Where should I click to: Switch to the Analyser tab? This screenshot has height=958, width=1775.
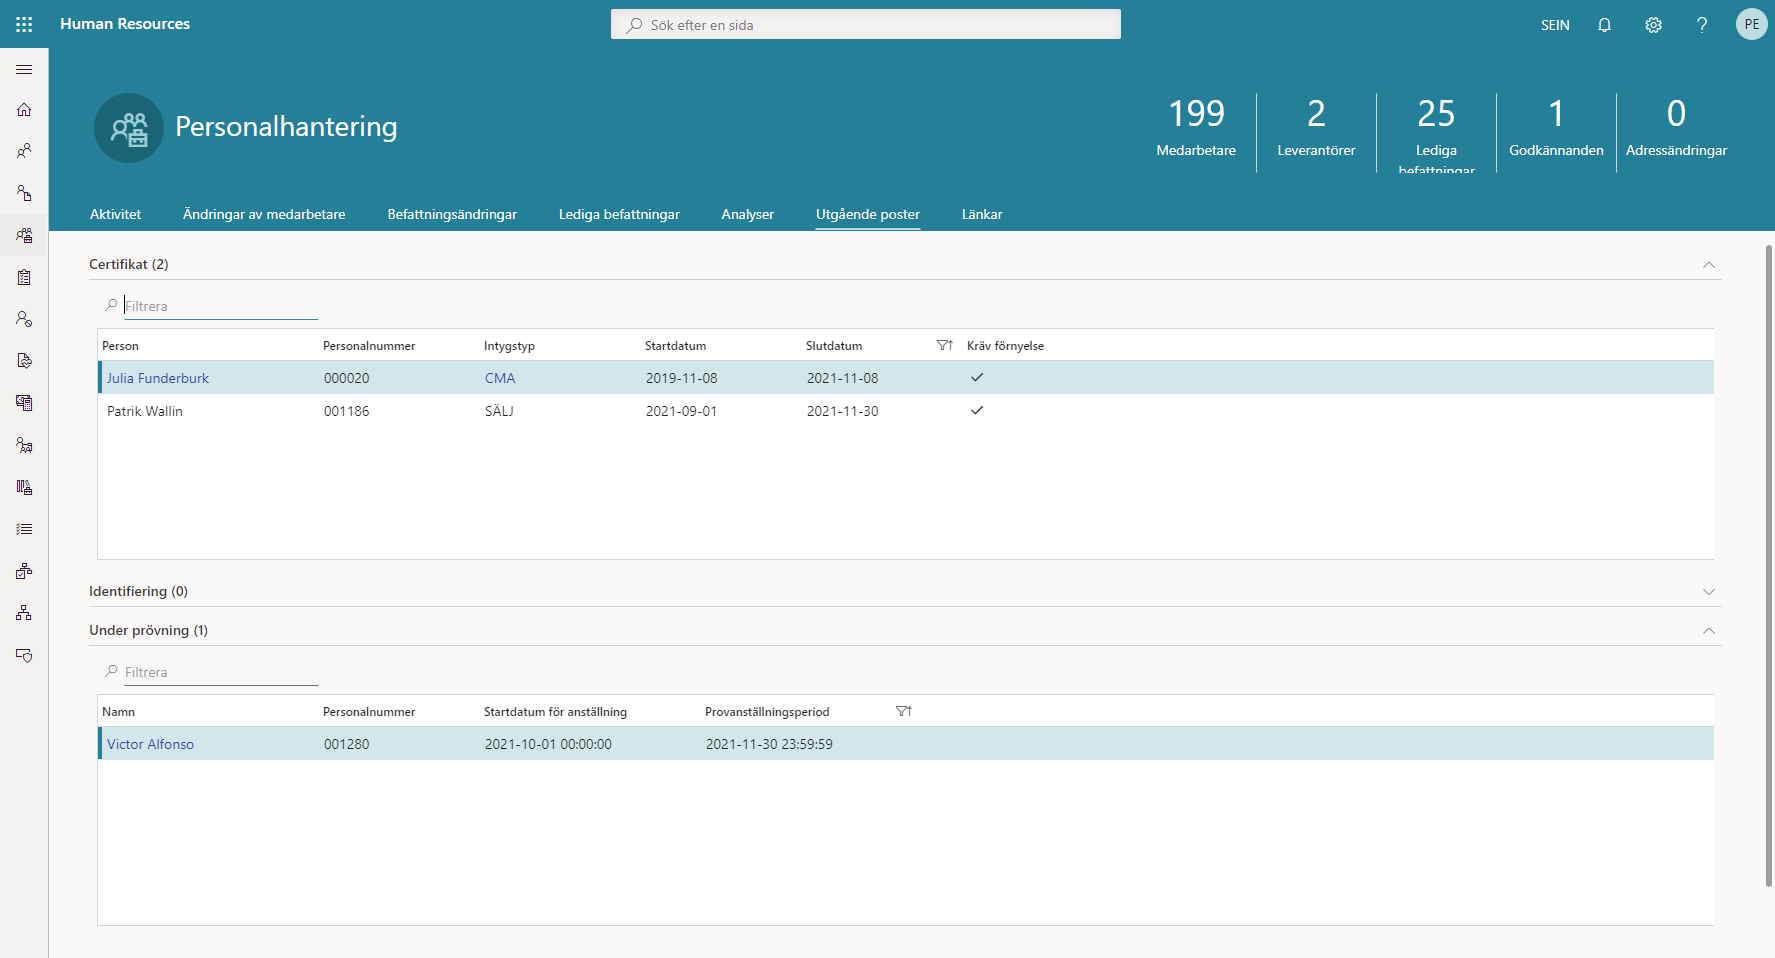coord(747,214)
